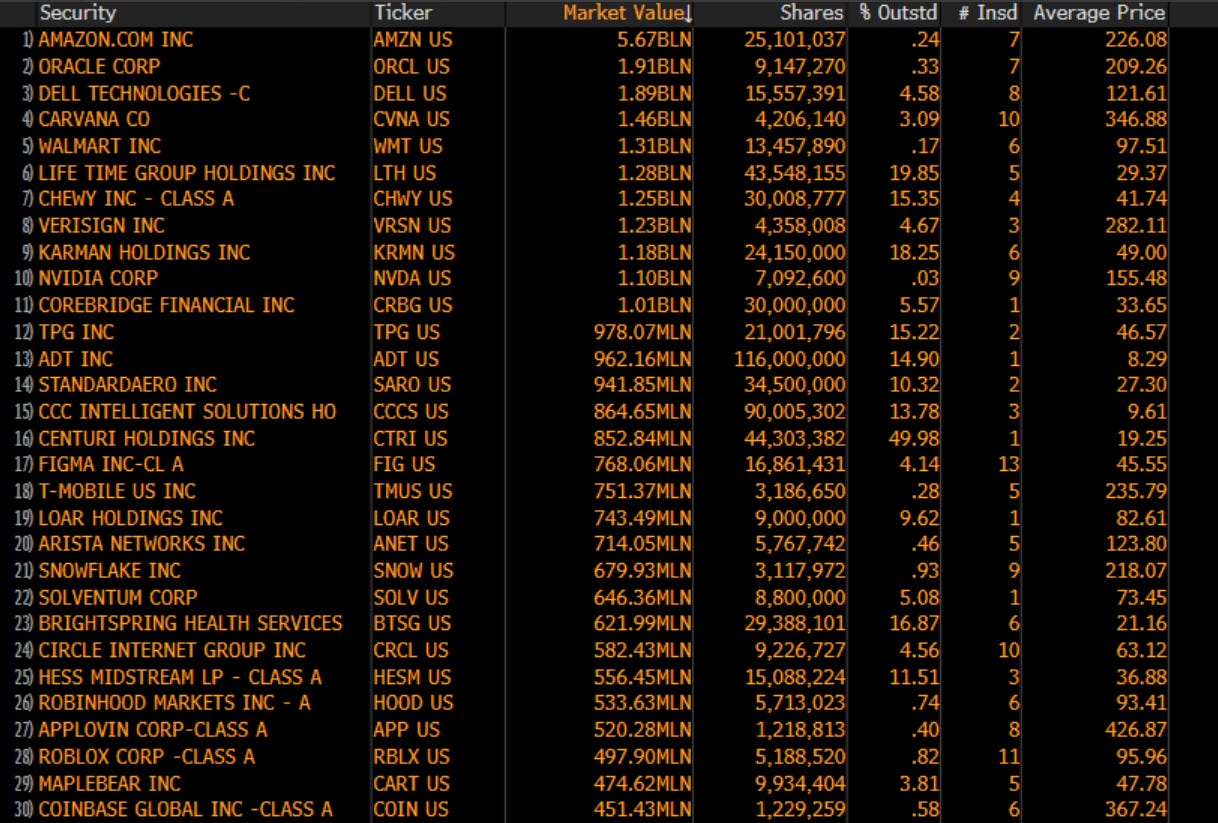Click ticker NVDA US
The image size is (1218, 823).
pos(412,278)
